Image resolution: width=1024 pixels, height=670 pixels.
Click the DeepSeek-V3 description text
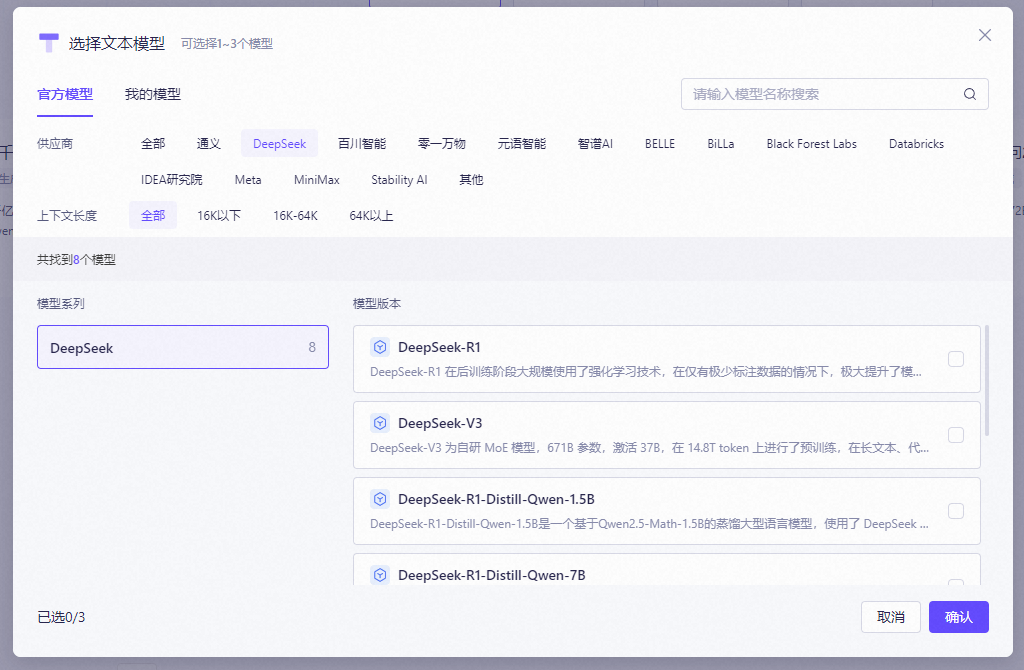pyautogui.click(x=649, y=447)
